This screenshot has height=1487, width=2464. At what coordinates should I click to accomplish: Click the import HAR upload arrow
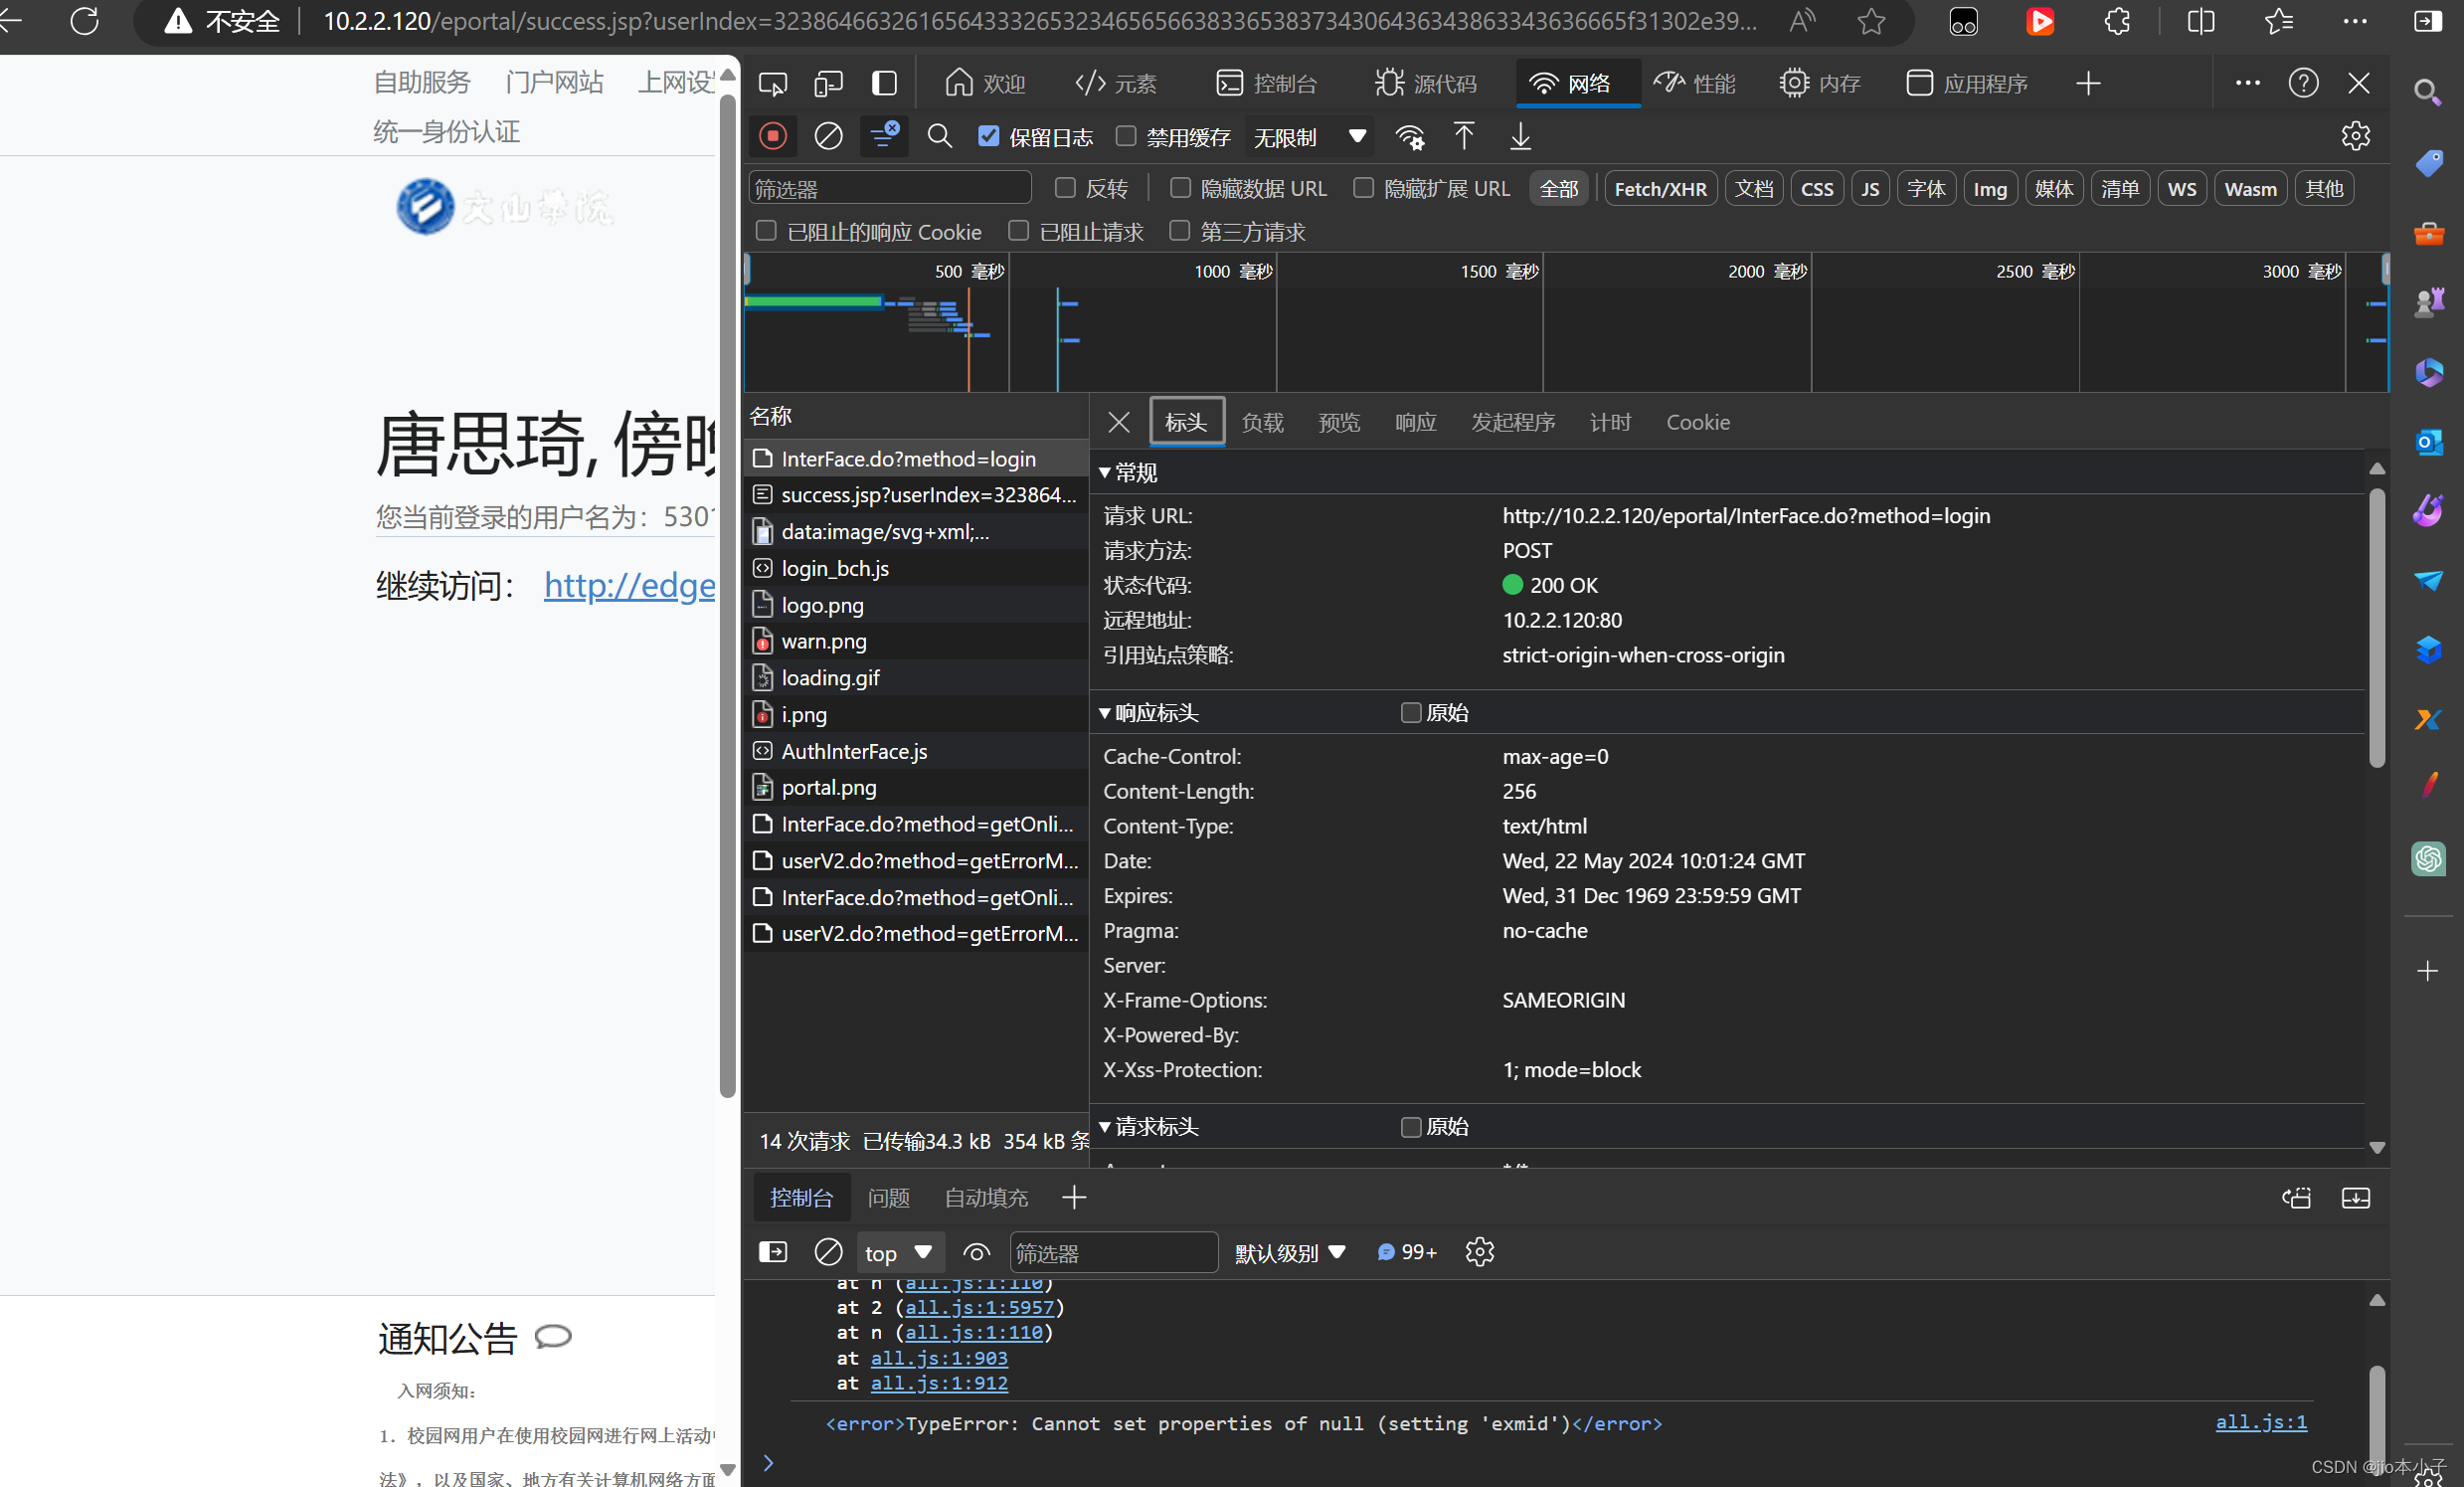tap(1463, 136)
